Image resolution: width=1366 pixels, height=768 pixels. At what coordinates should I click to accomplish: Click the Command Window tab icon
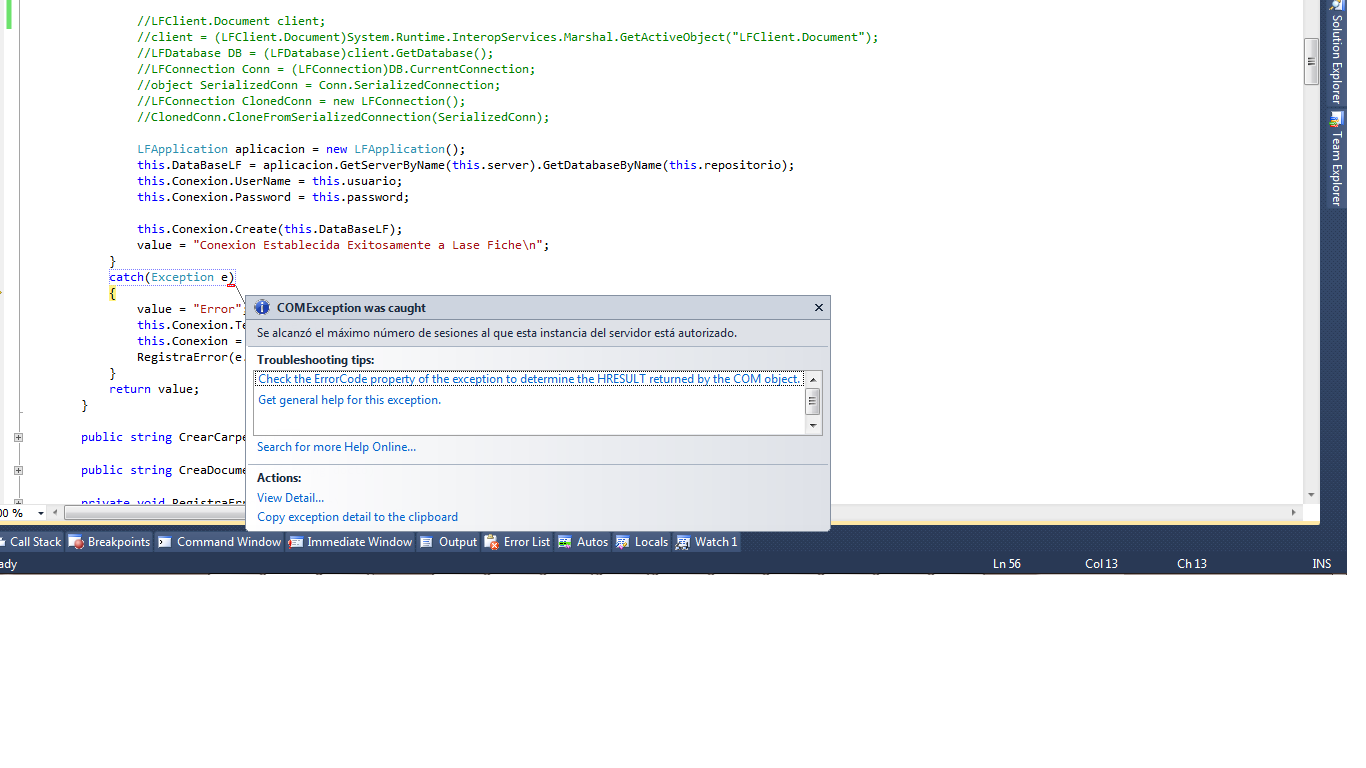165,542
